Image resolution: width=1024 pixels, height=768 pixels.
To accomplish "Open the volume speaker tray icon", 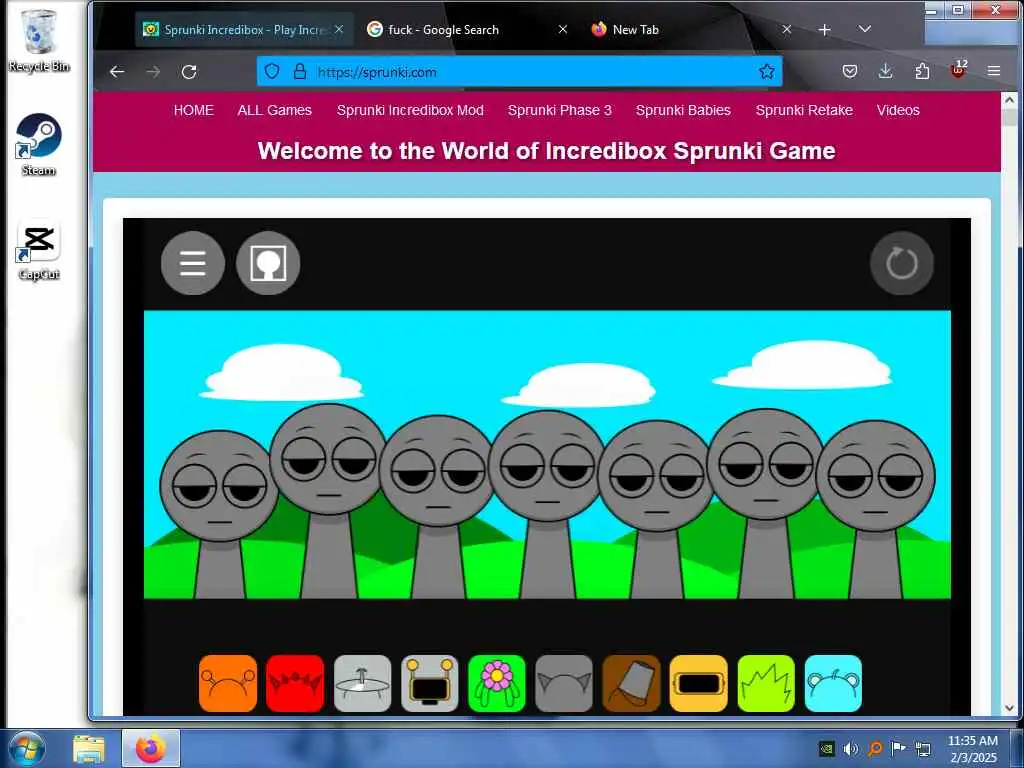I will coord(850,749).
